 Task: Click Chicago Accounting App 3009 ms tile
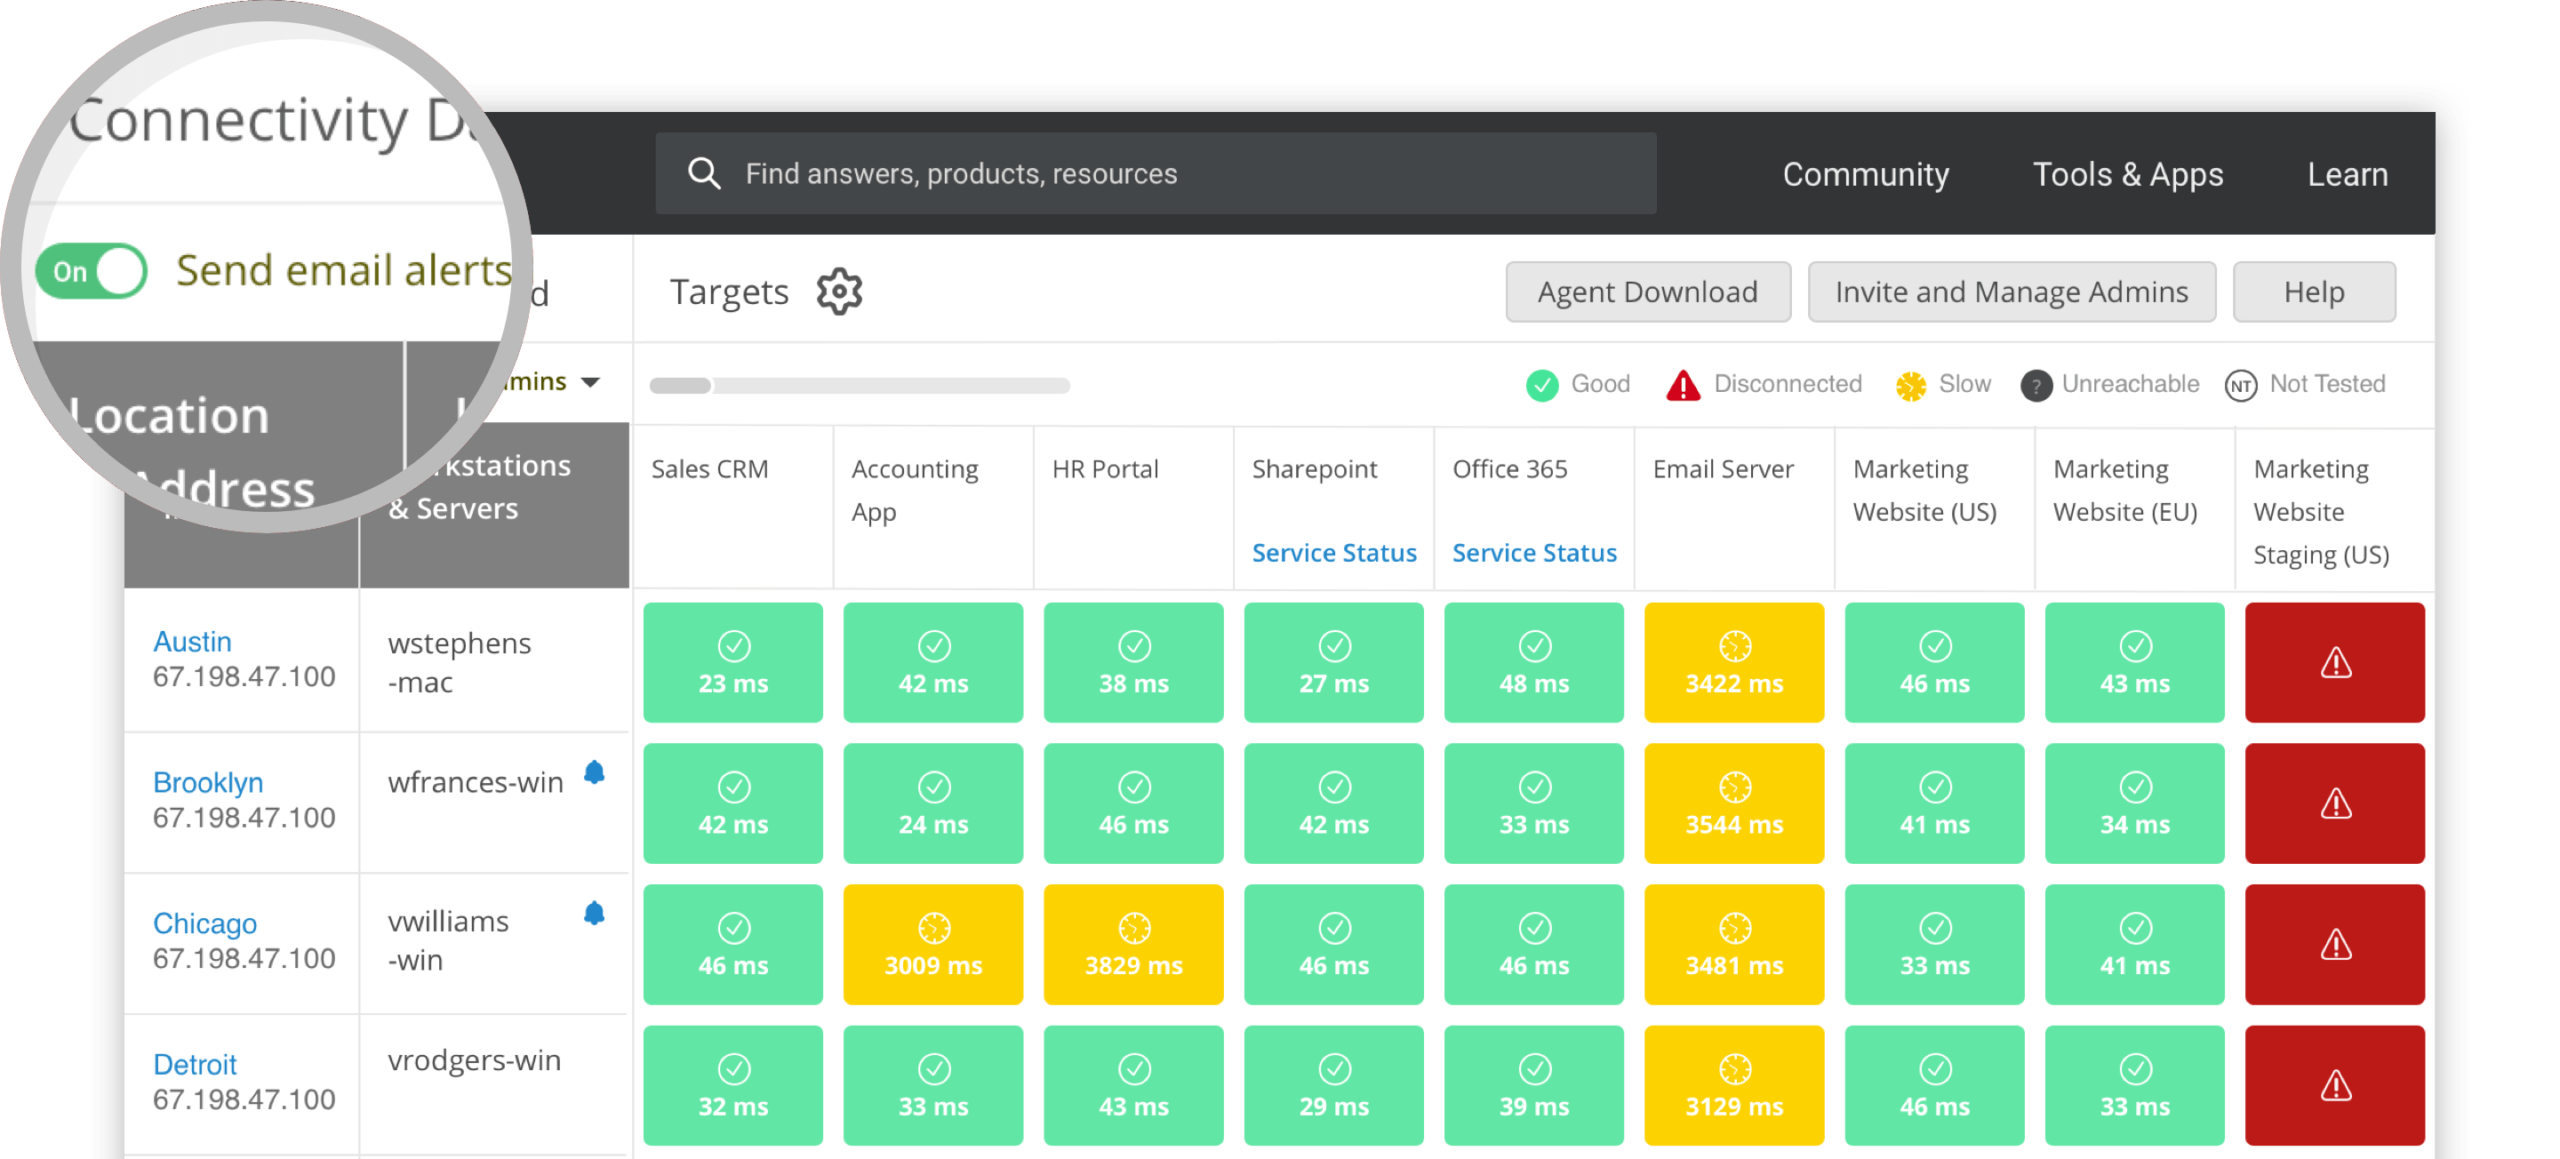[x=933, y=944]
